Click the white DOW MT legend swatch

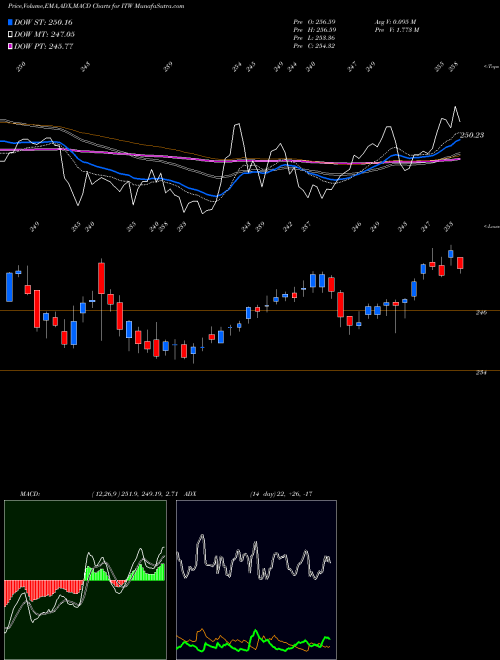coord(10,35)
